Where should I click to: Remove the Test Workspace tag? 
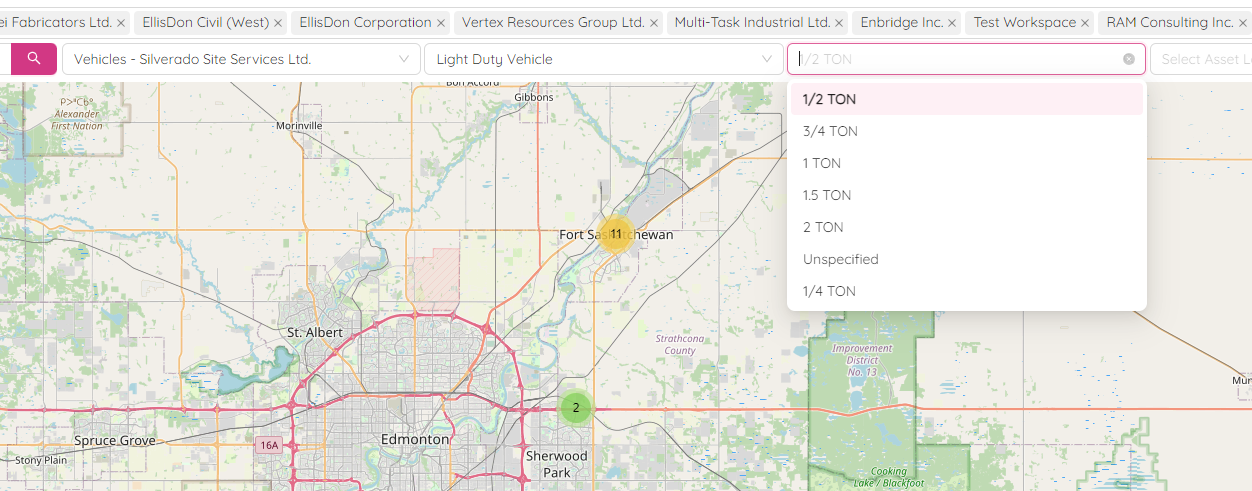click(1085, 22)
